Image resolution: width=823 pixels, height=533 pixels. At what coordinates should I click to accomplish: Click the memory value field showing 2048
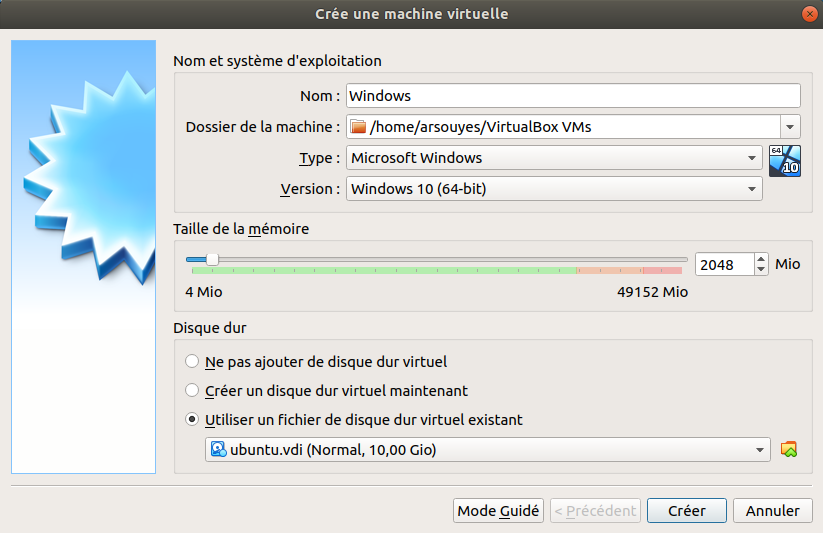[x=725, y=264]
